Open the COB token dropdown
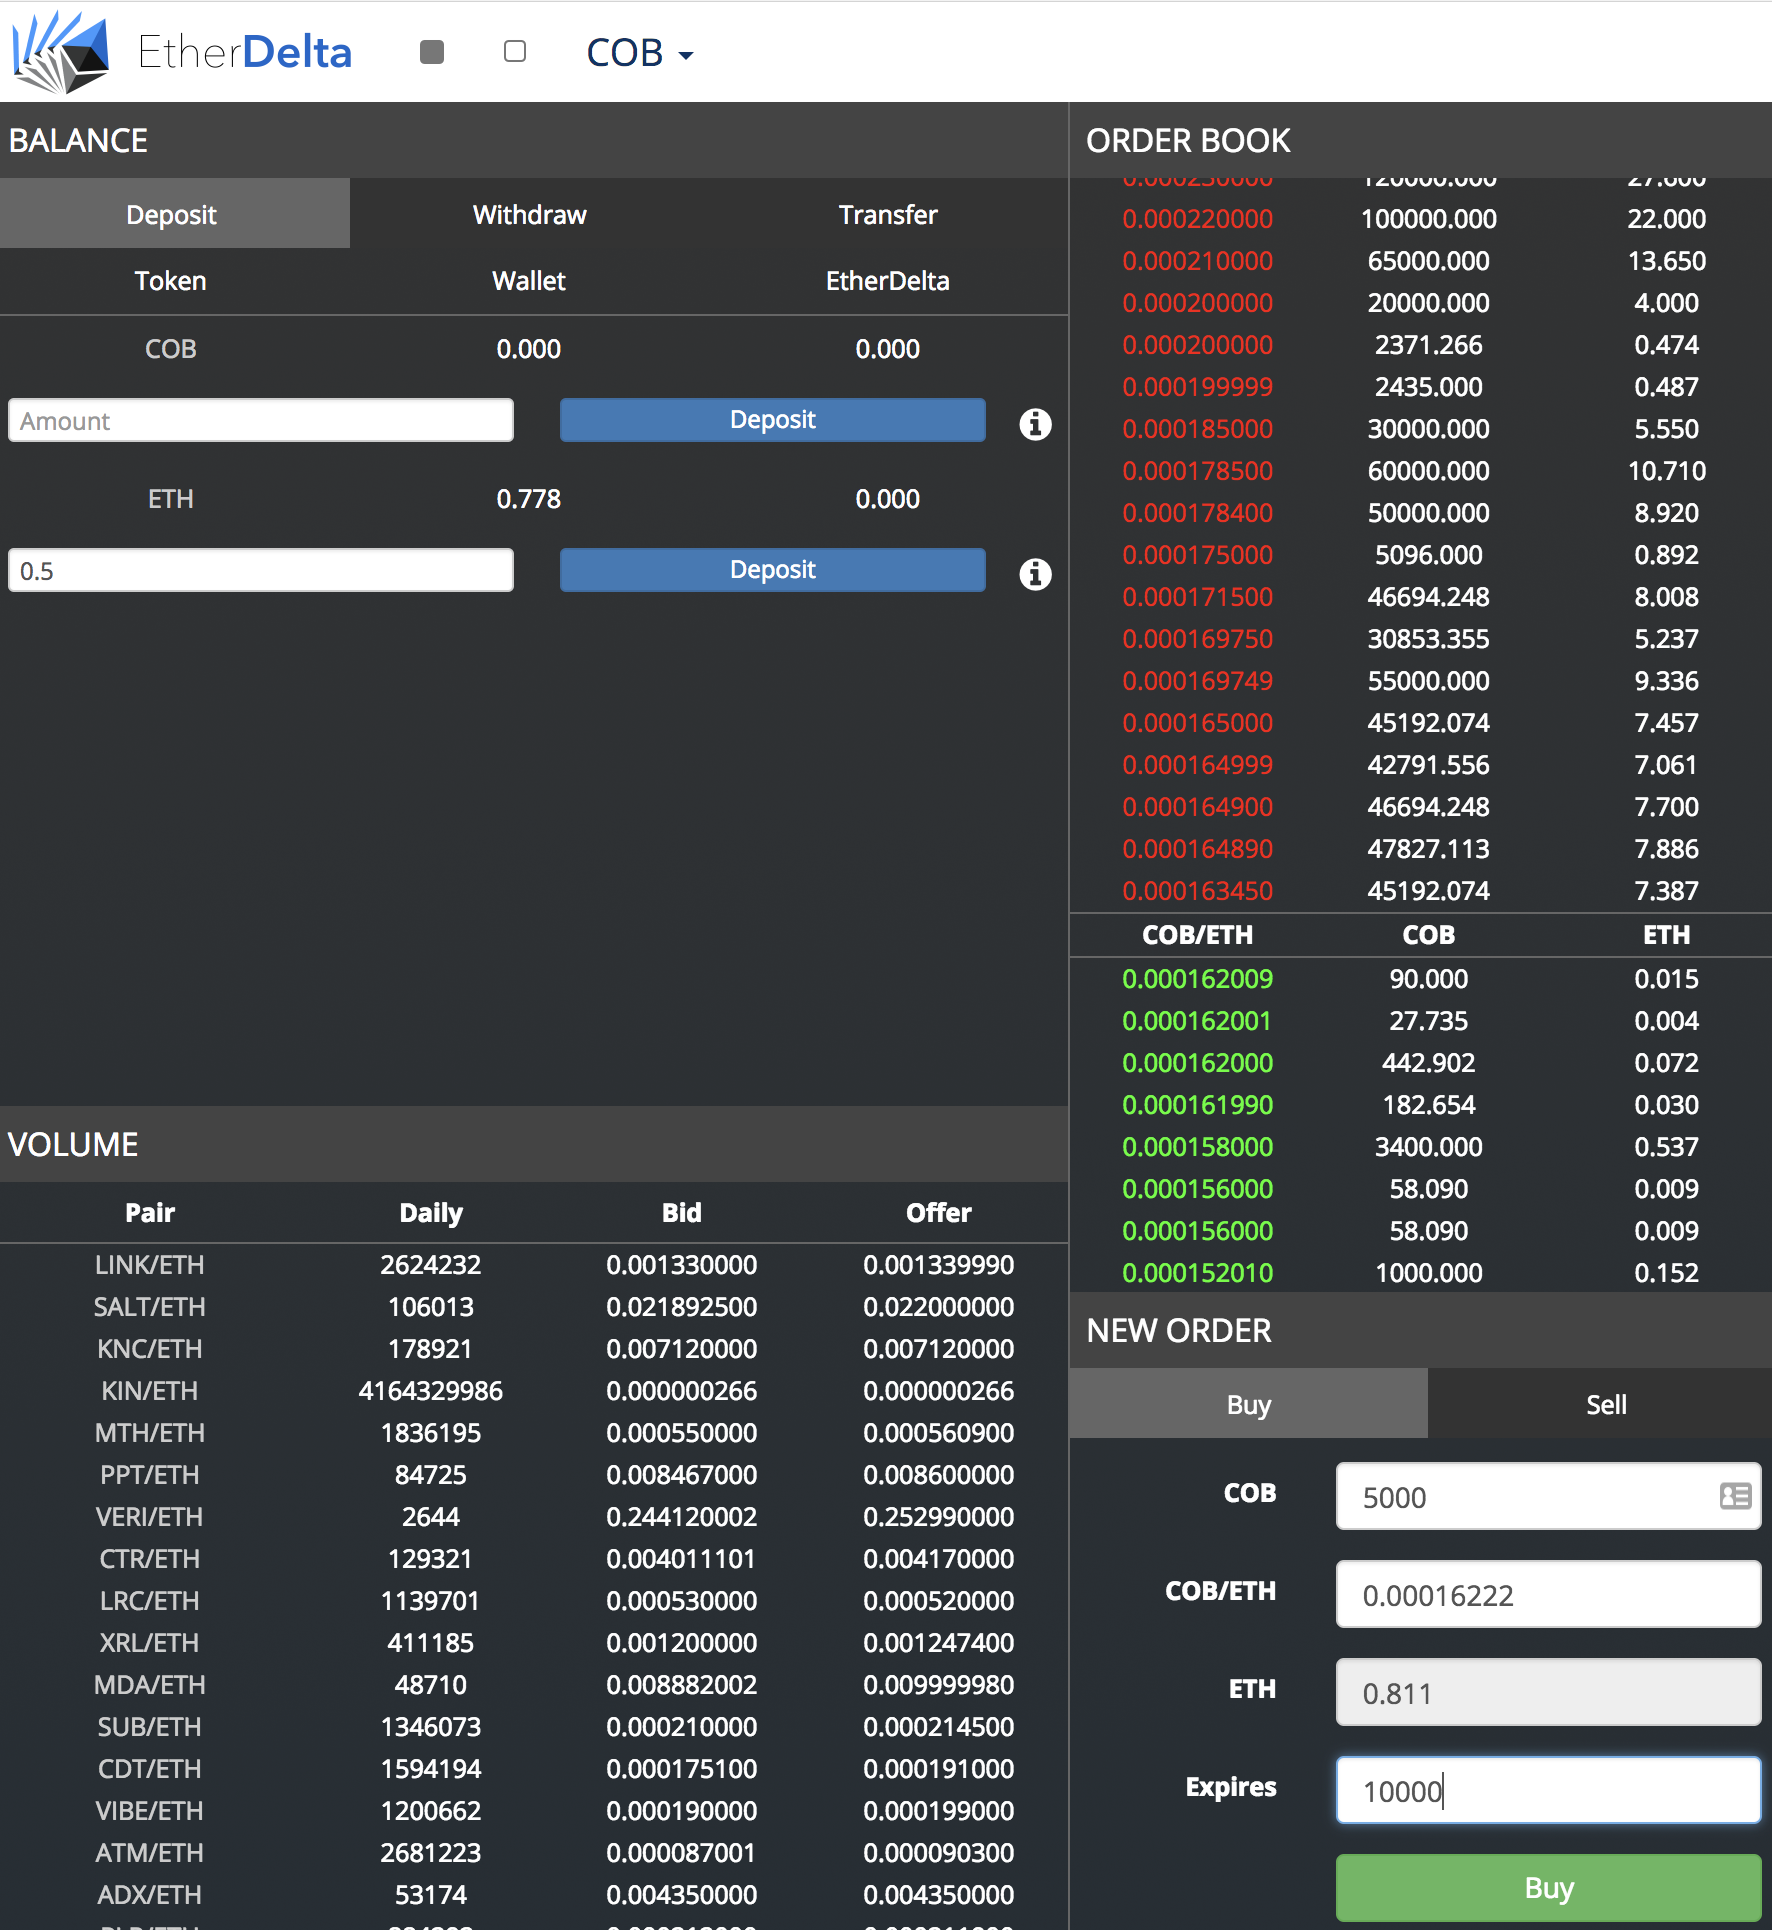 tap(640, 52)
